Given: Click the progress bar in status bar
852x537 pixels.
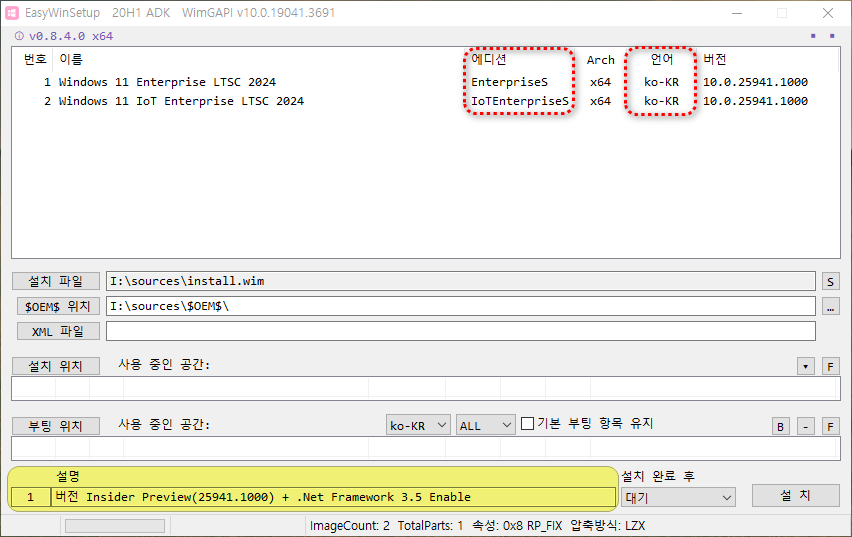Looking at the screenshot, I should click(x=115, y=526).
